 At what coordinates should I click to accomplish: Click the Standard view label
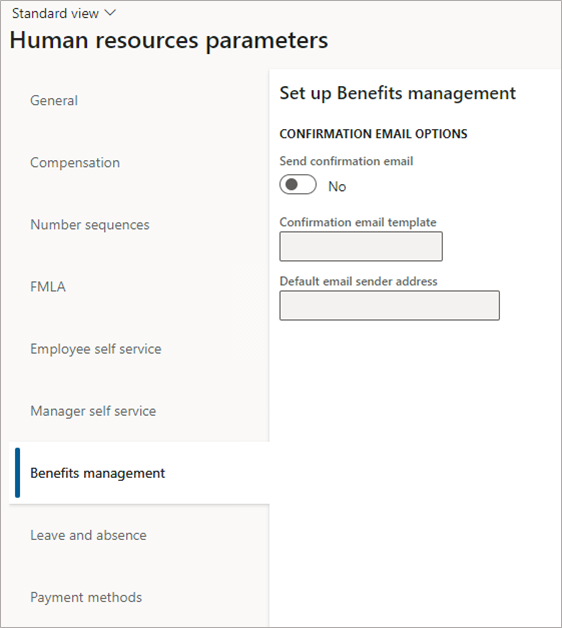[55, 14]
